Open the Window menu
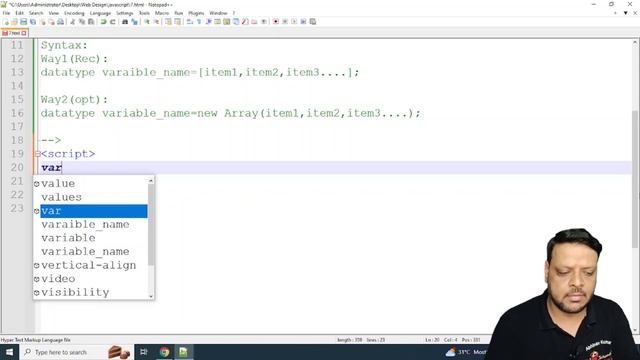 tap(218, 13)
